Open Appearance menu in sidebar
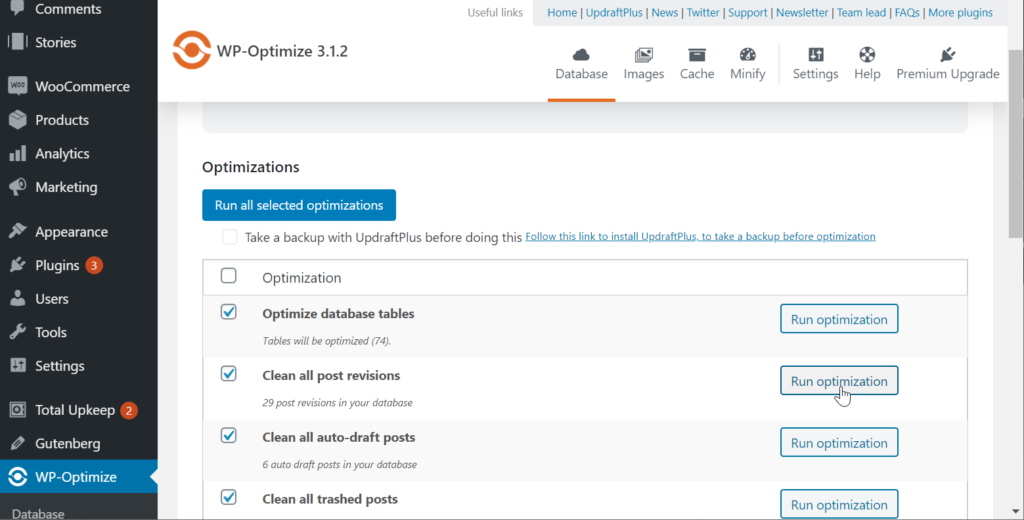This screenshot has width=1024, height=520. coord(71,231)
